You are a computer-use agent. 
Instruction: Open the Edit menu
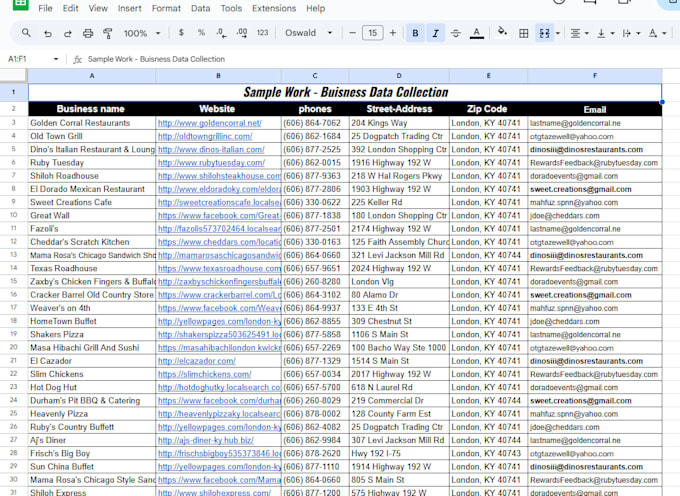pyautogui.click(x=70, y=8)
